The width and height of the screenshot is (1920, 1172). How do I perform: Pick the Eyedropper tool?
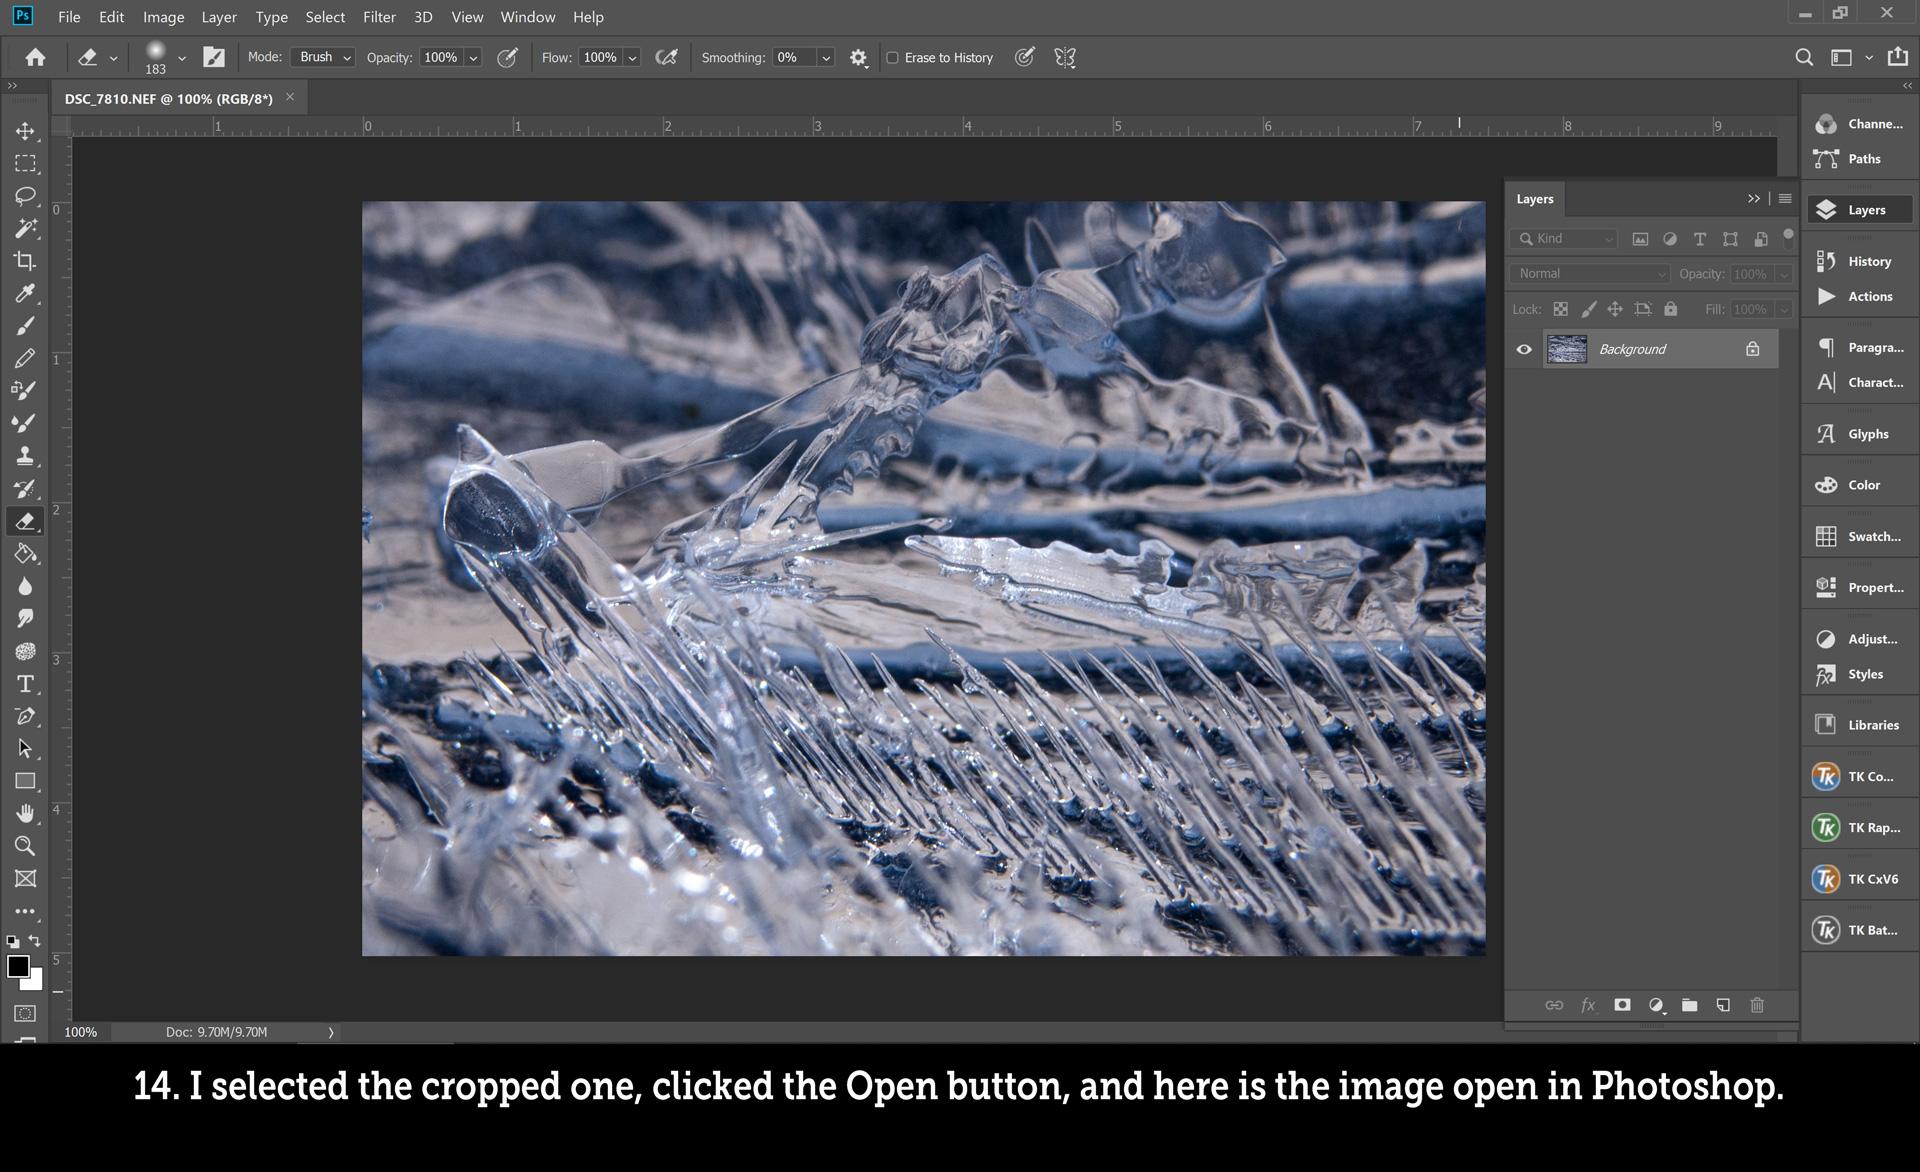click(26, 292)
